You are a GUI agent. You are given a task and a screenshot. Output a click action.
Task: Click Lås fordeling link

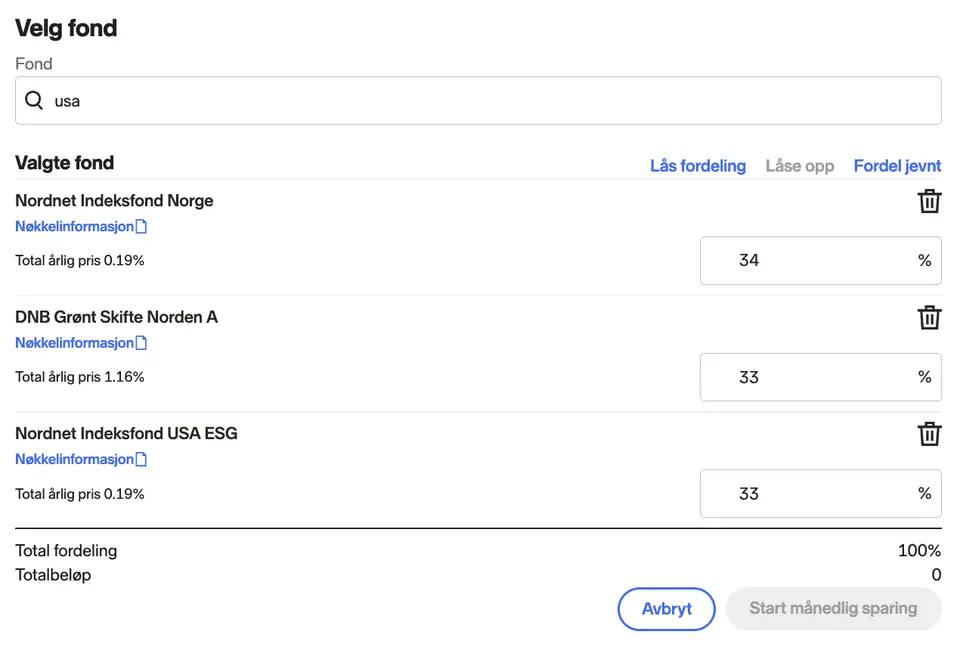click(698, 166)
